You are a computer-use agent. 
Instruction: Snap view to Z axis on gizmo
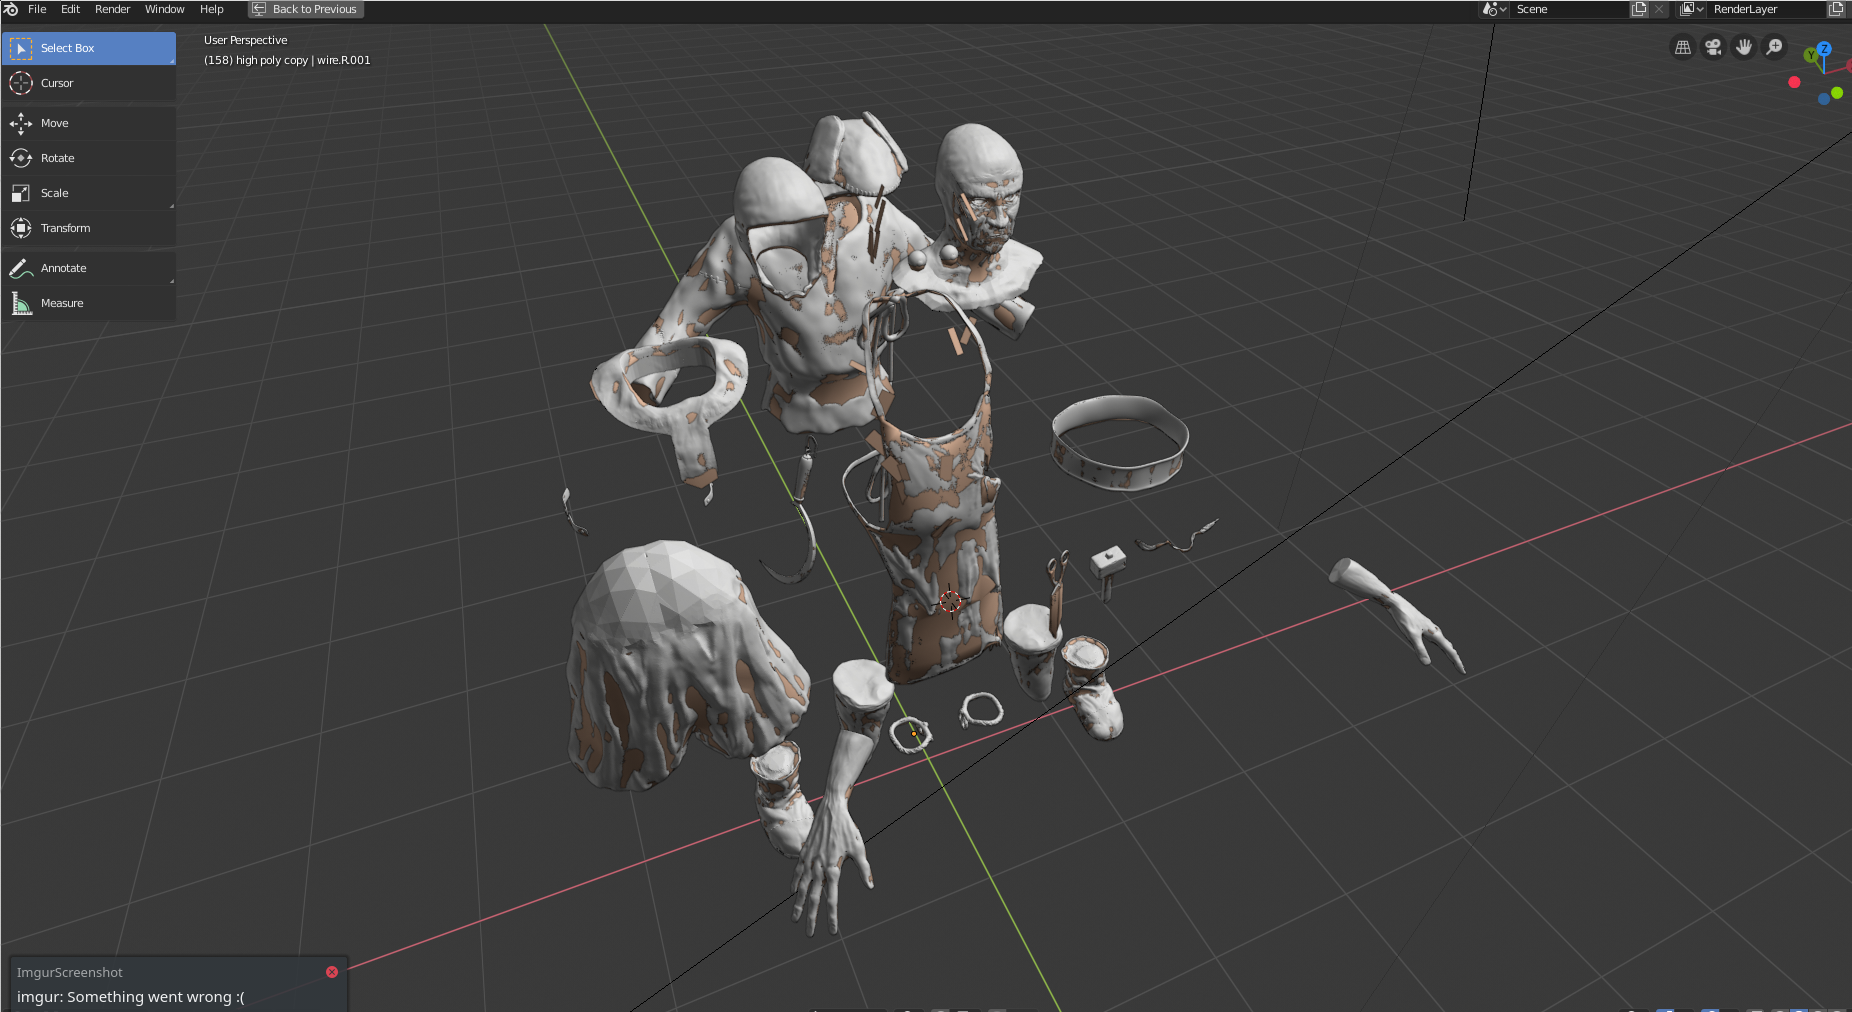pos(1824,48)
